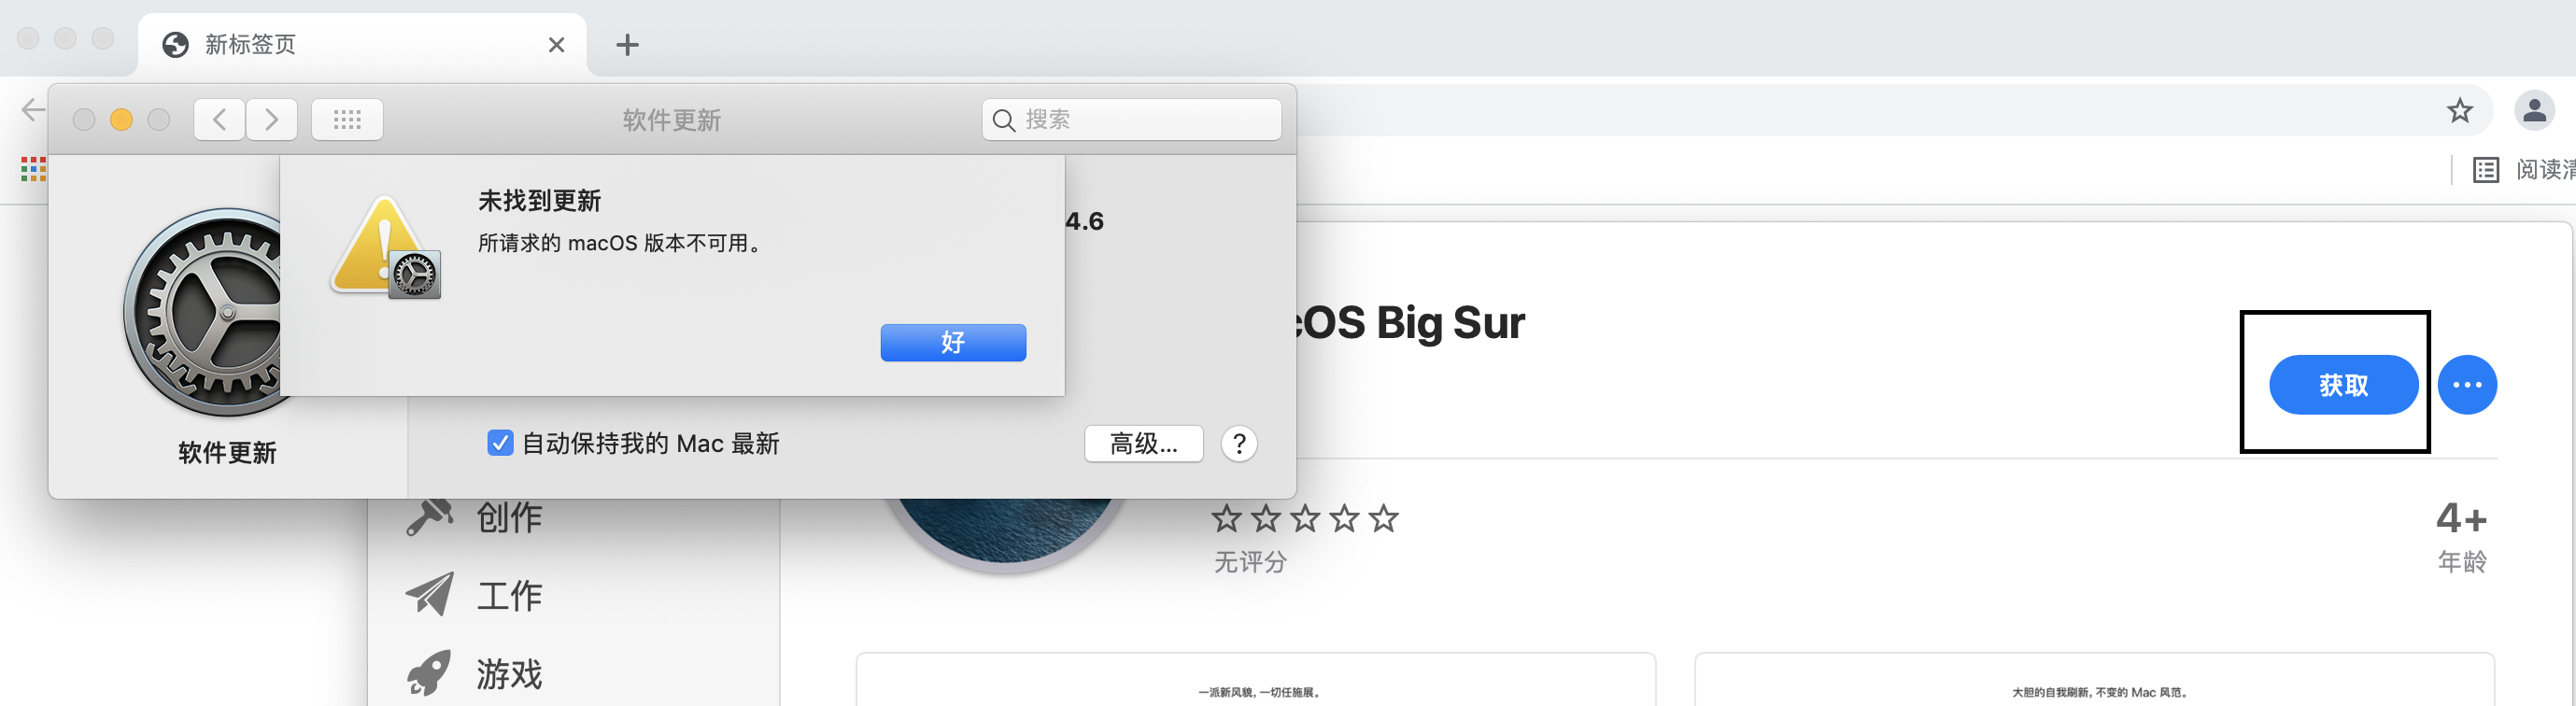Open a new browser tab
This screenshot has height=706, width=2576.
click(627, 45)
